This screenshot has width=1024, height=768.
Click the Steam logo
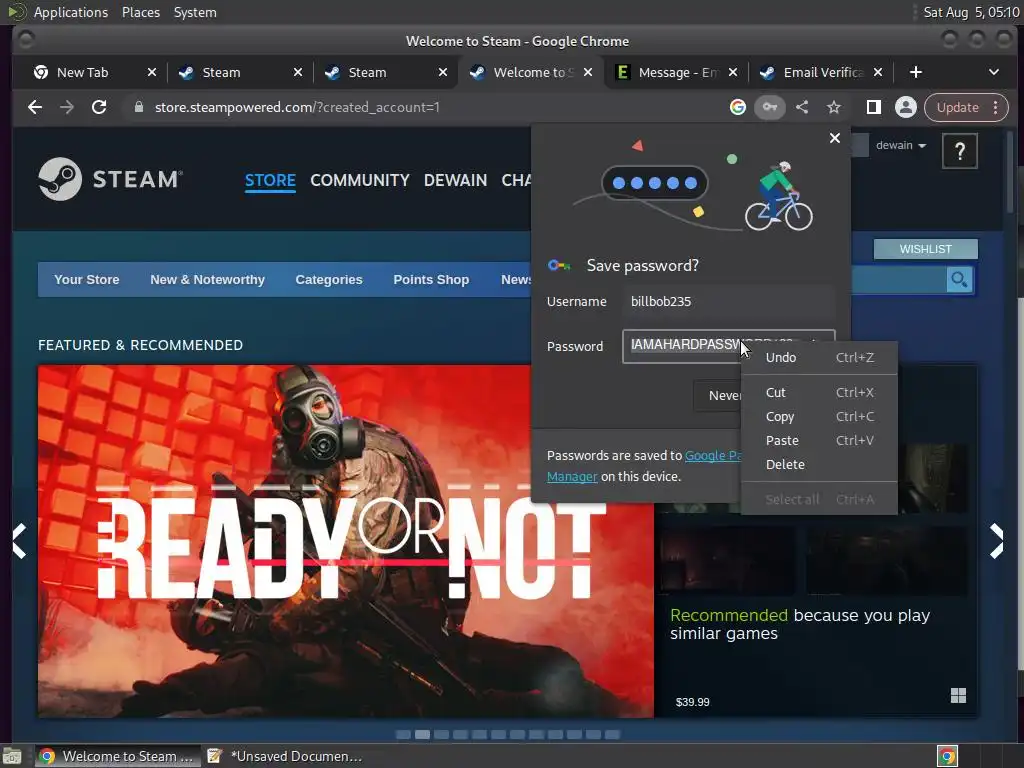point(110,179)
